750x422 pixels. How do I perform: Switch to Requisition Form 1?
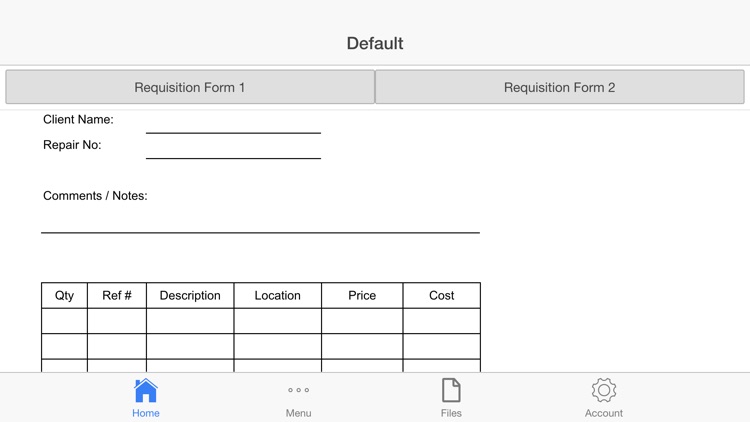pyautogui.click(x=190, y=87)
